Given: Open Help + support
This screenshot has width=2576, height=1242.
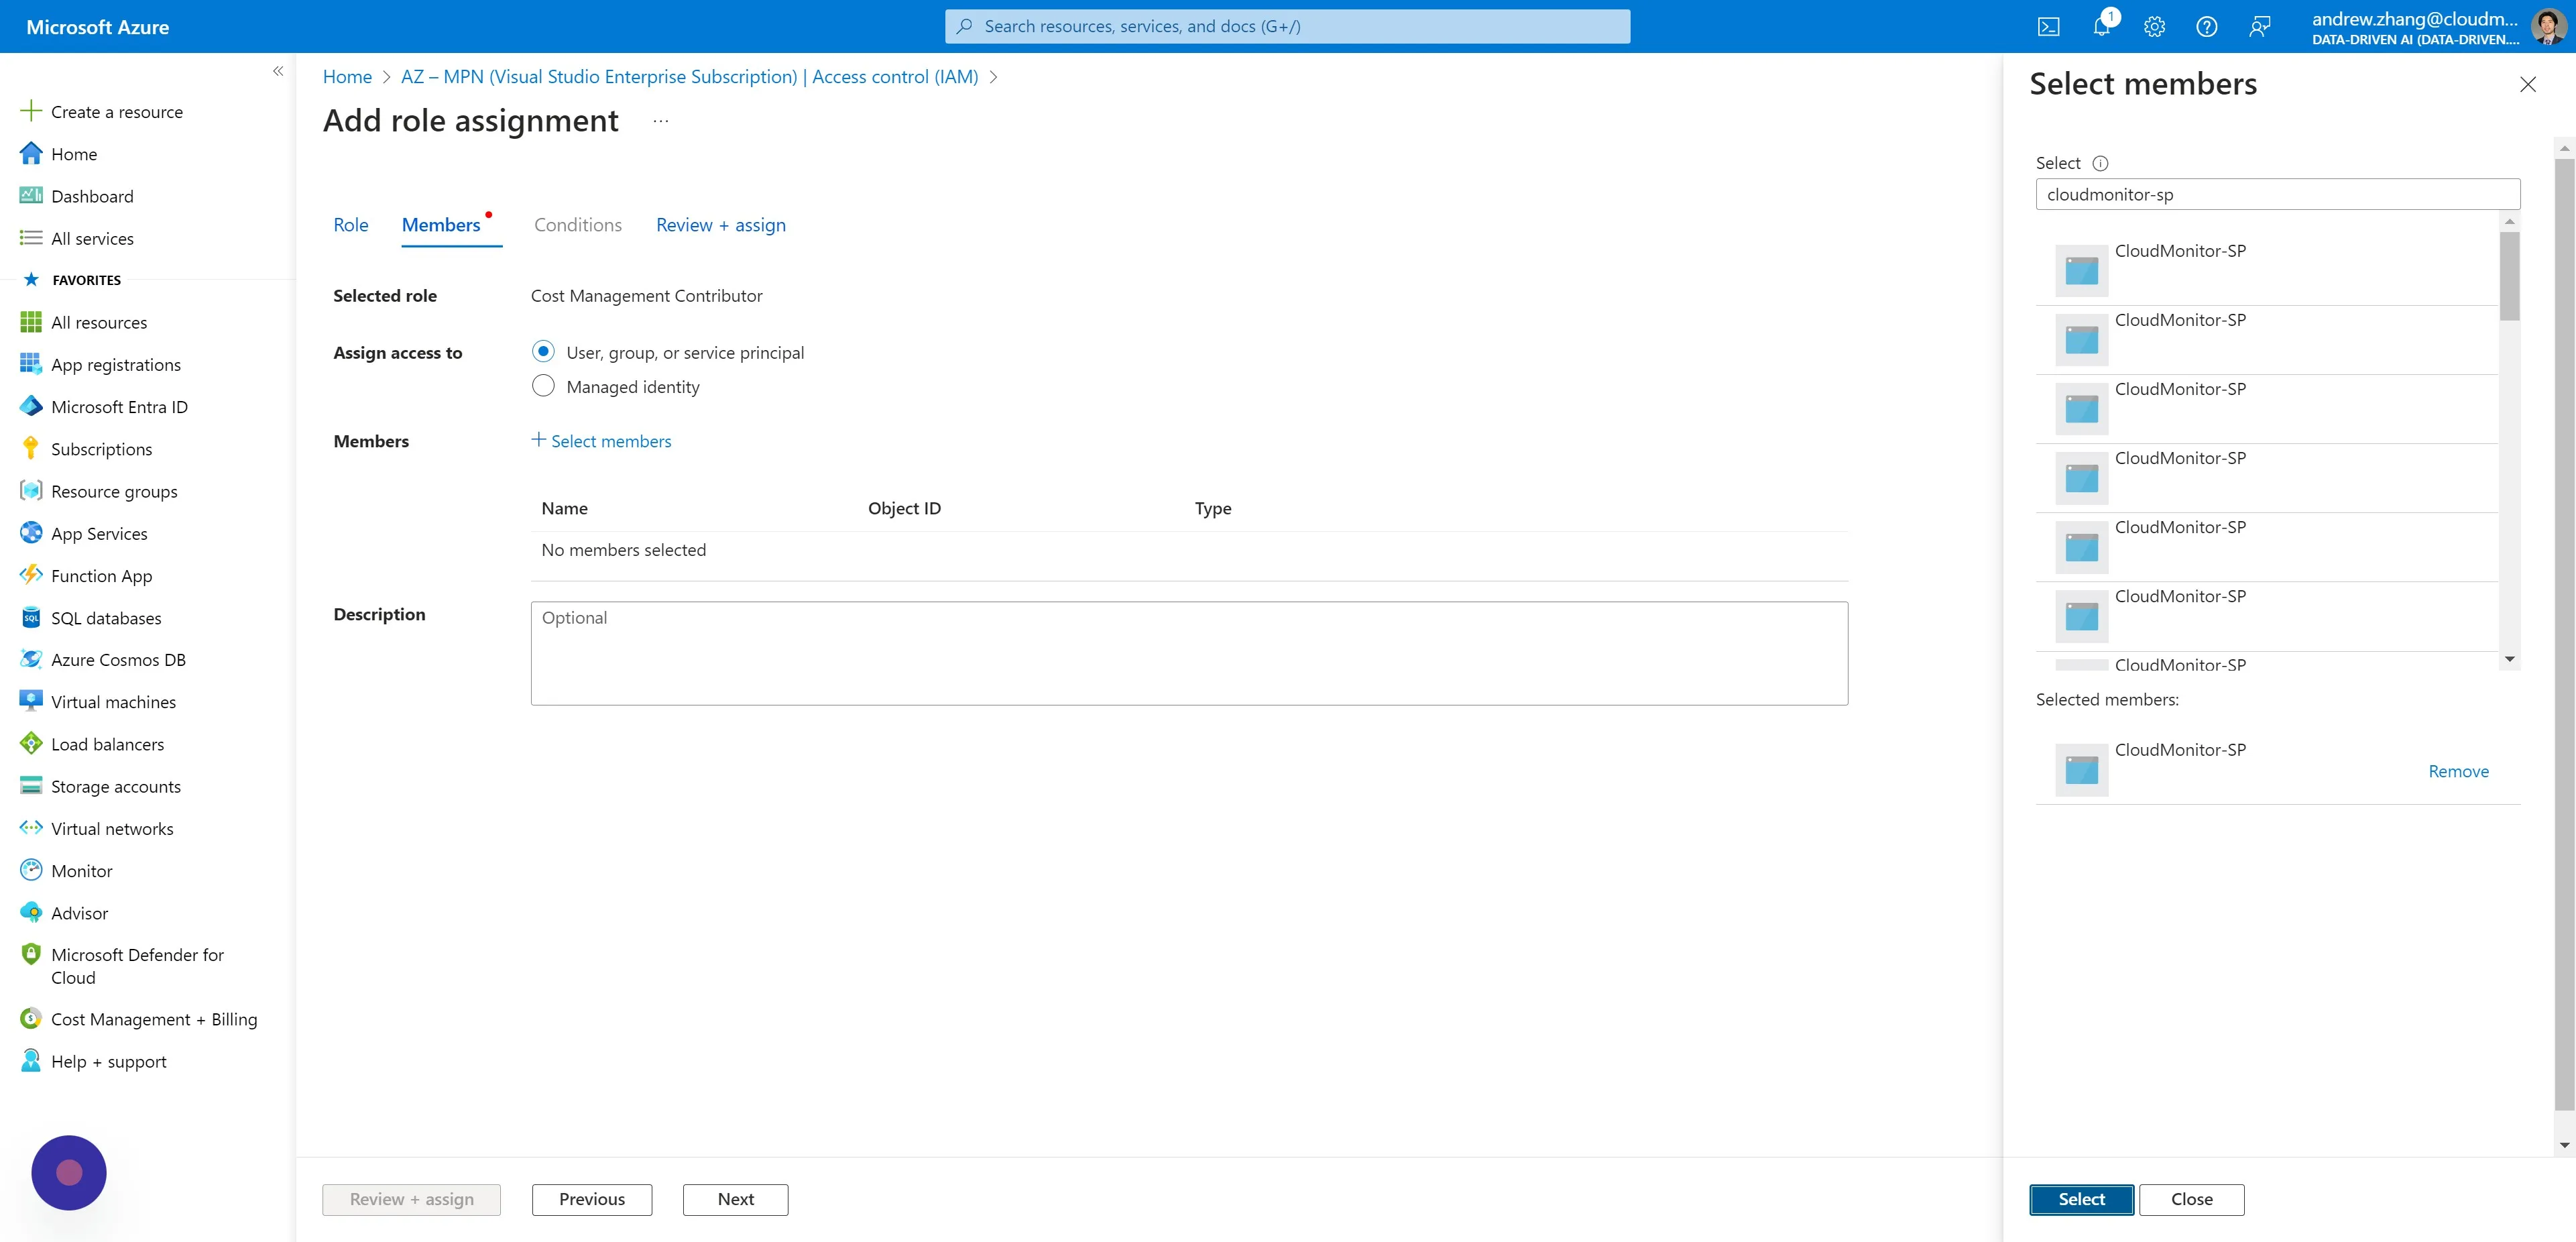Looking at the screenshot, I should click(x=108, y=1061).
